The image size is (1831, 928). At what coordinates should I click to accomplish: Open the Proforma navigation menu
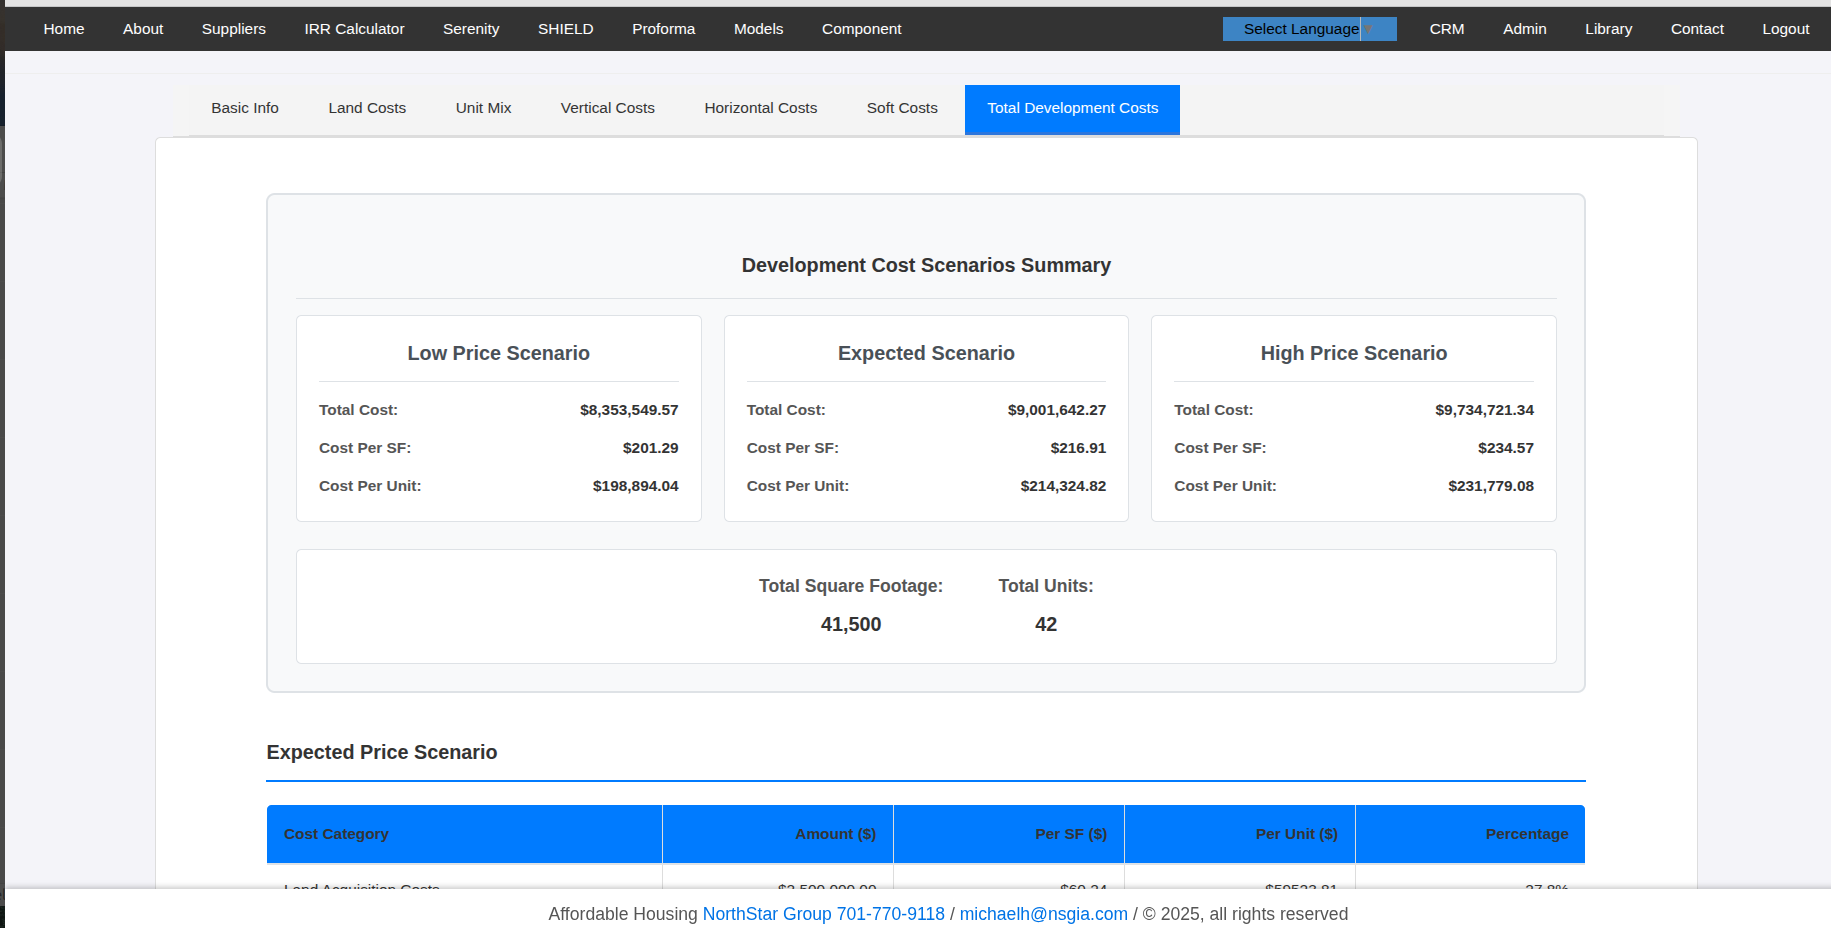click(x=663, y=29)
